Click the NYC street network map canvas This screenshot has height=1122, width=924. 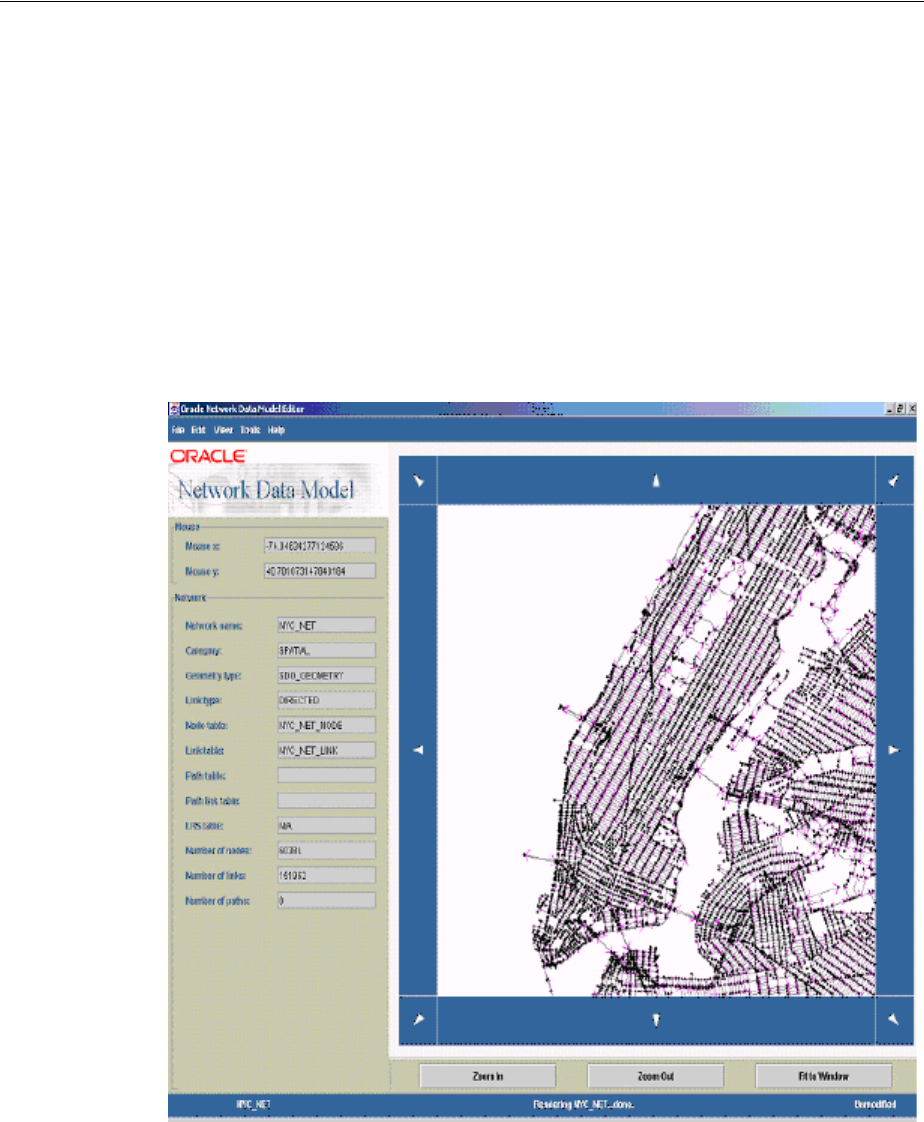point(656,750)
